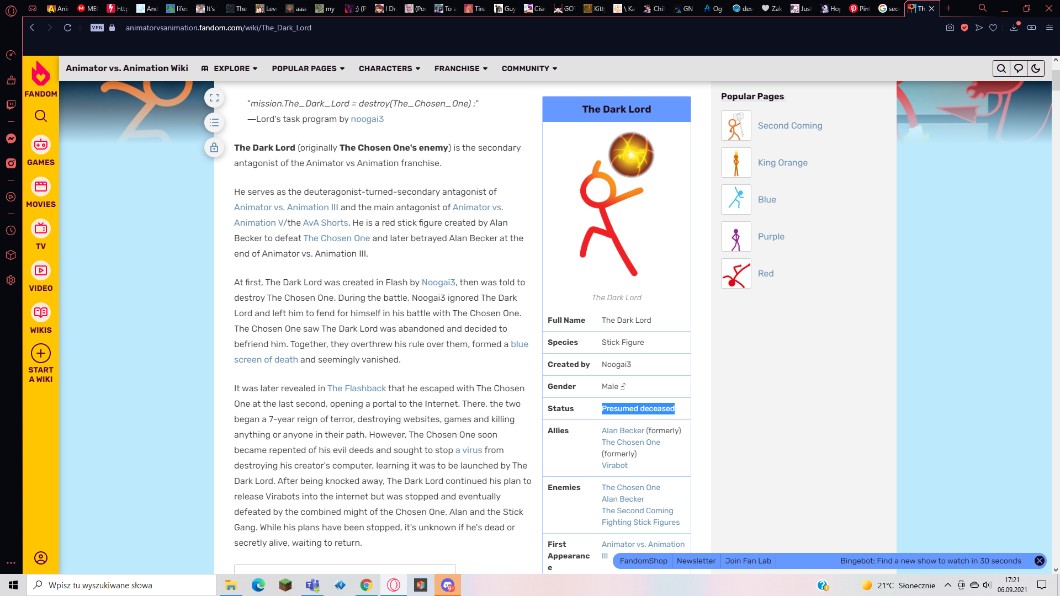The image size is (1060, 596).
Task: Expand page to full width view
Action: pyautogui.click(x=214, y=98)
